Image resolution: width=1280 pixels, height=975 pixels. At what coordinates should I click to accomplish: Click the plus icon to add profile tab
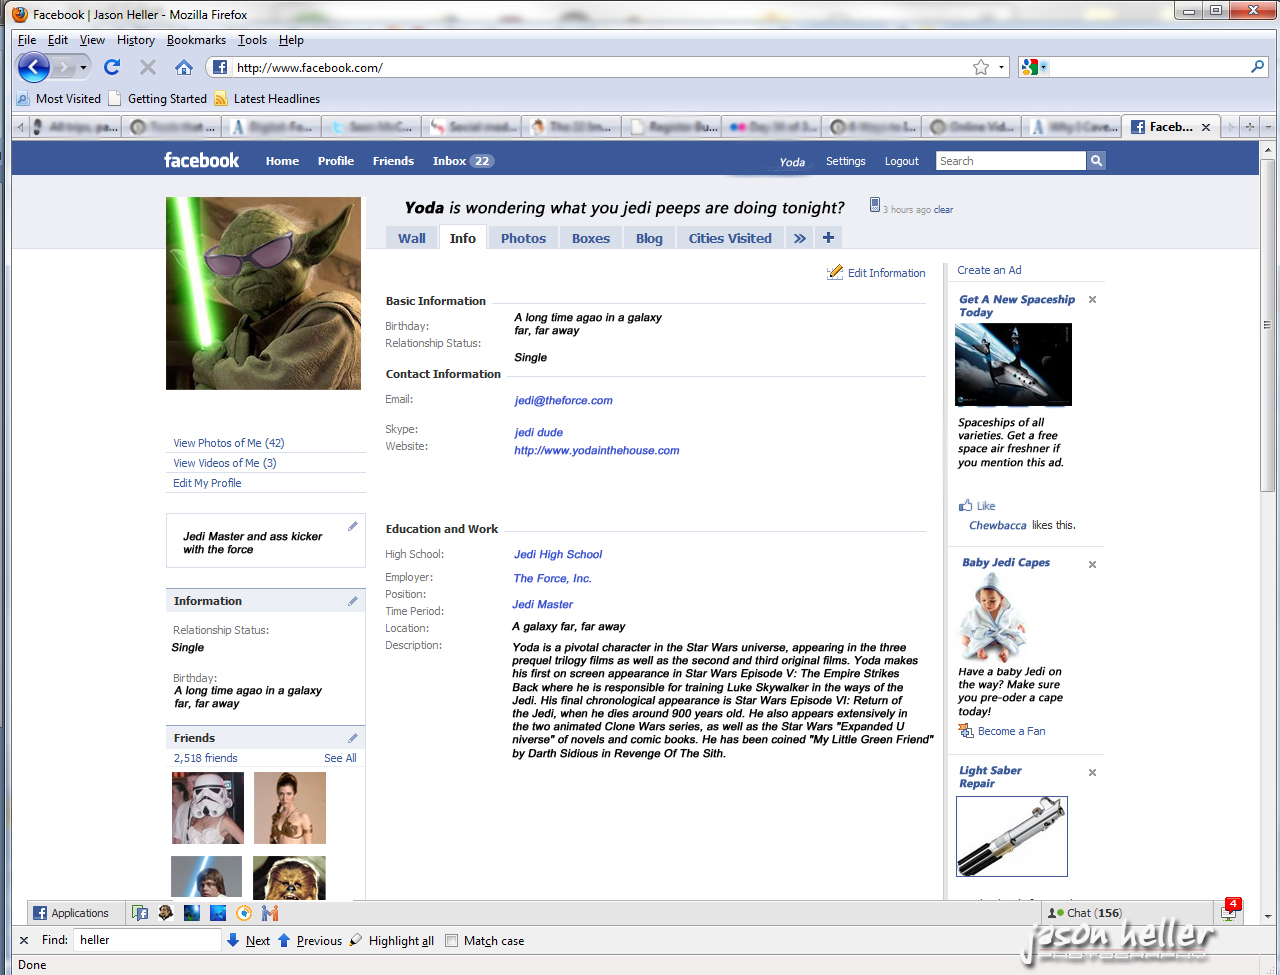coord(828,238)
